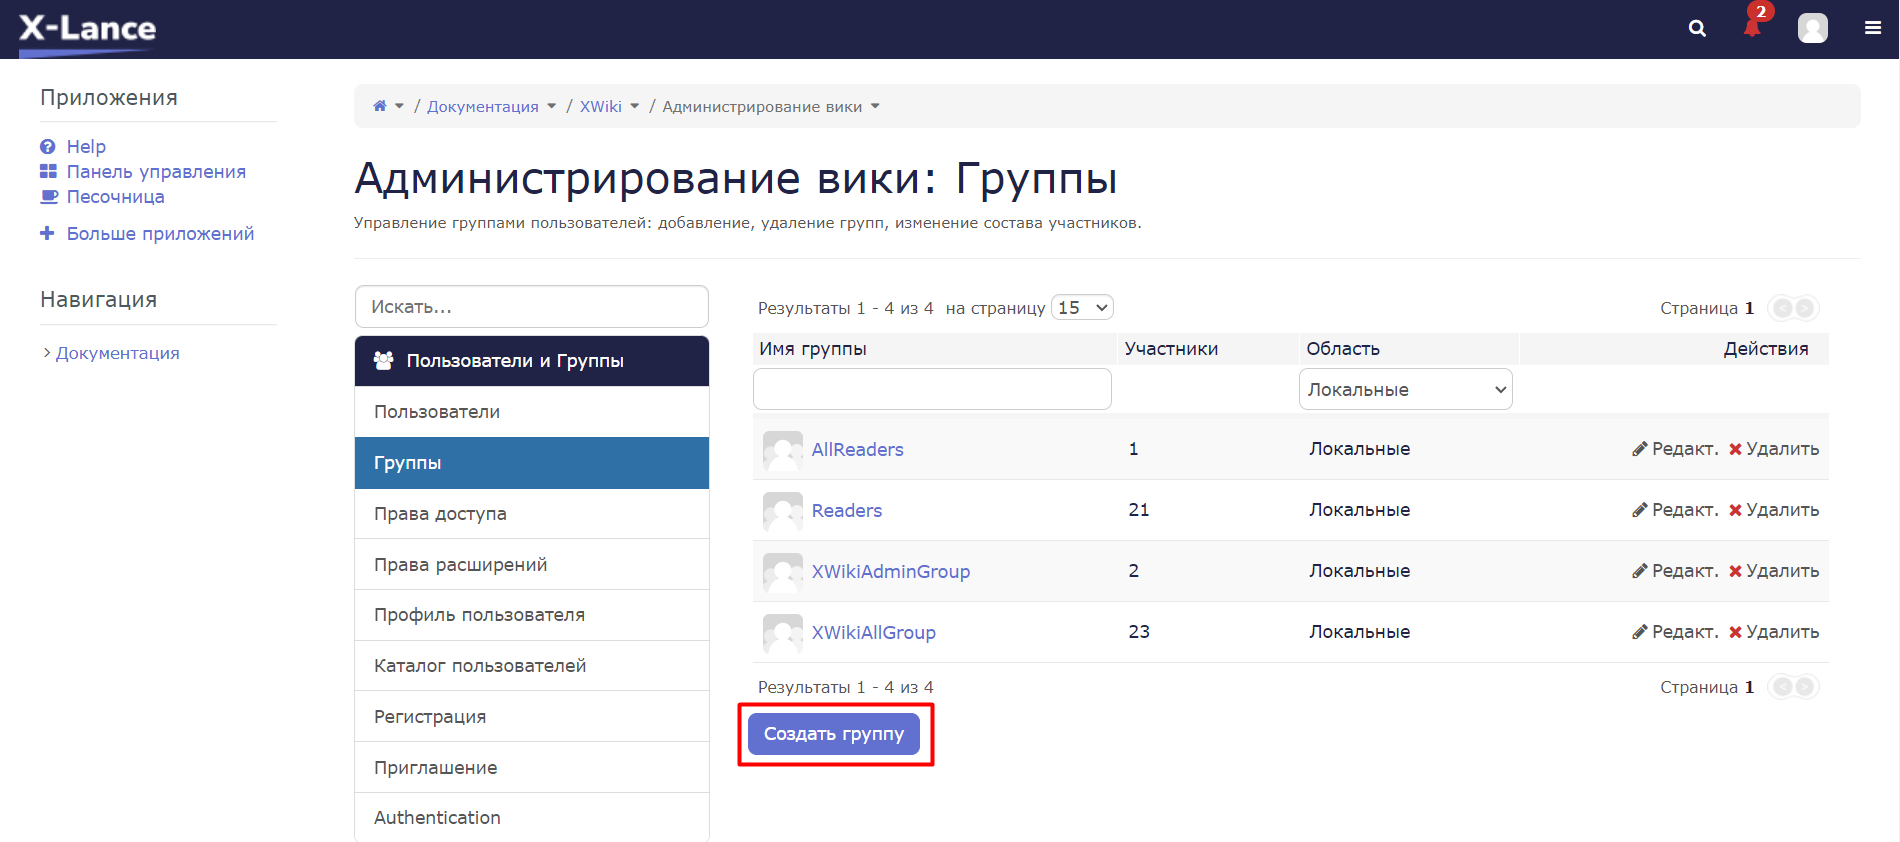Open the Пользователи admin section
1900x842 pixels.
(x=532, y=412)
